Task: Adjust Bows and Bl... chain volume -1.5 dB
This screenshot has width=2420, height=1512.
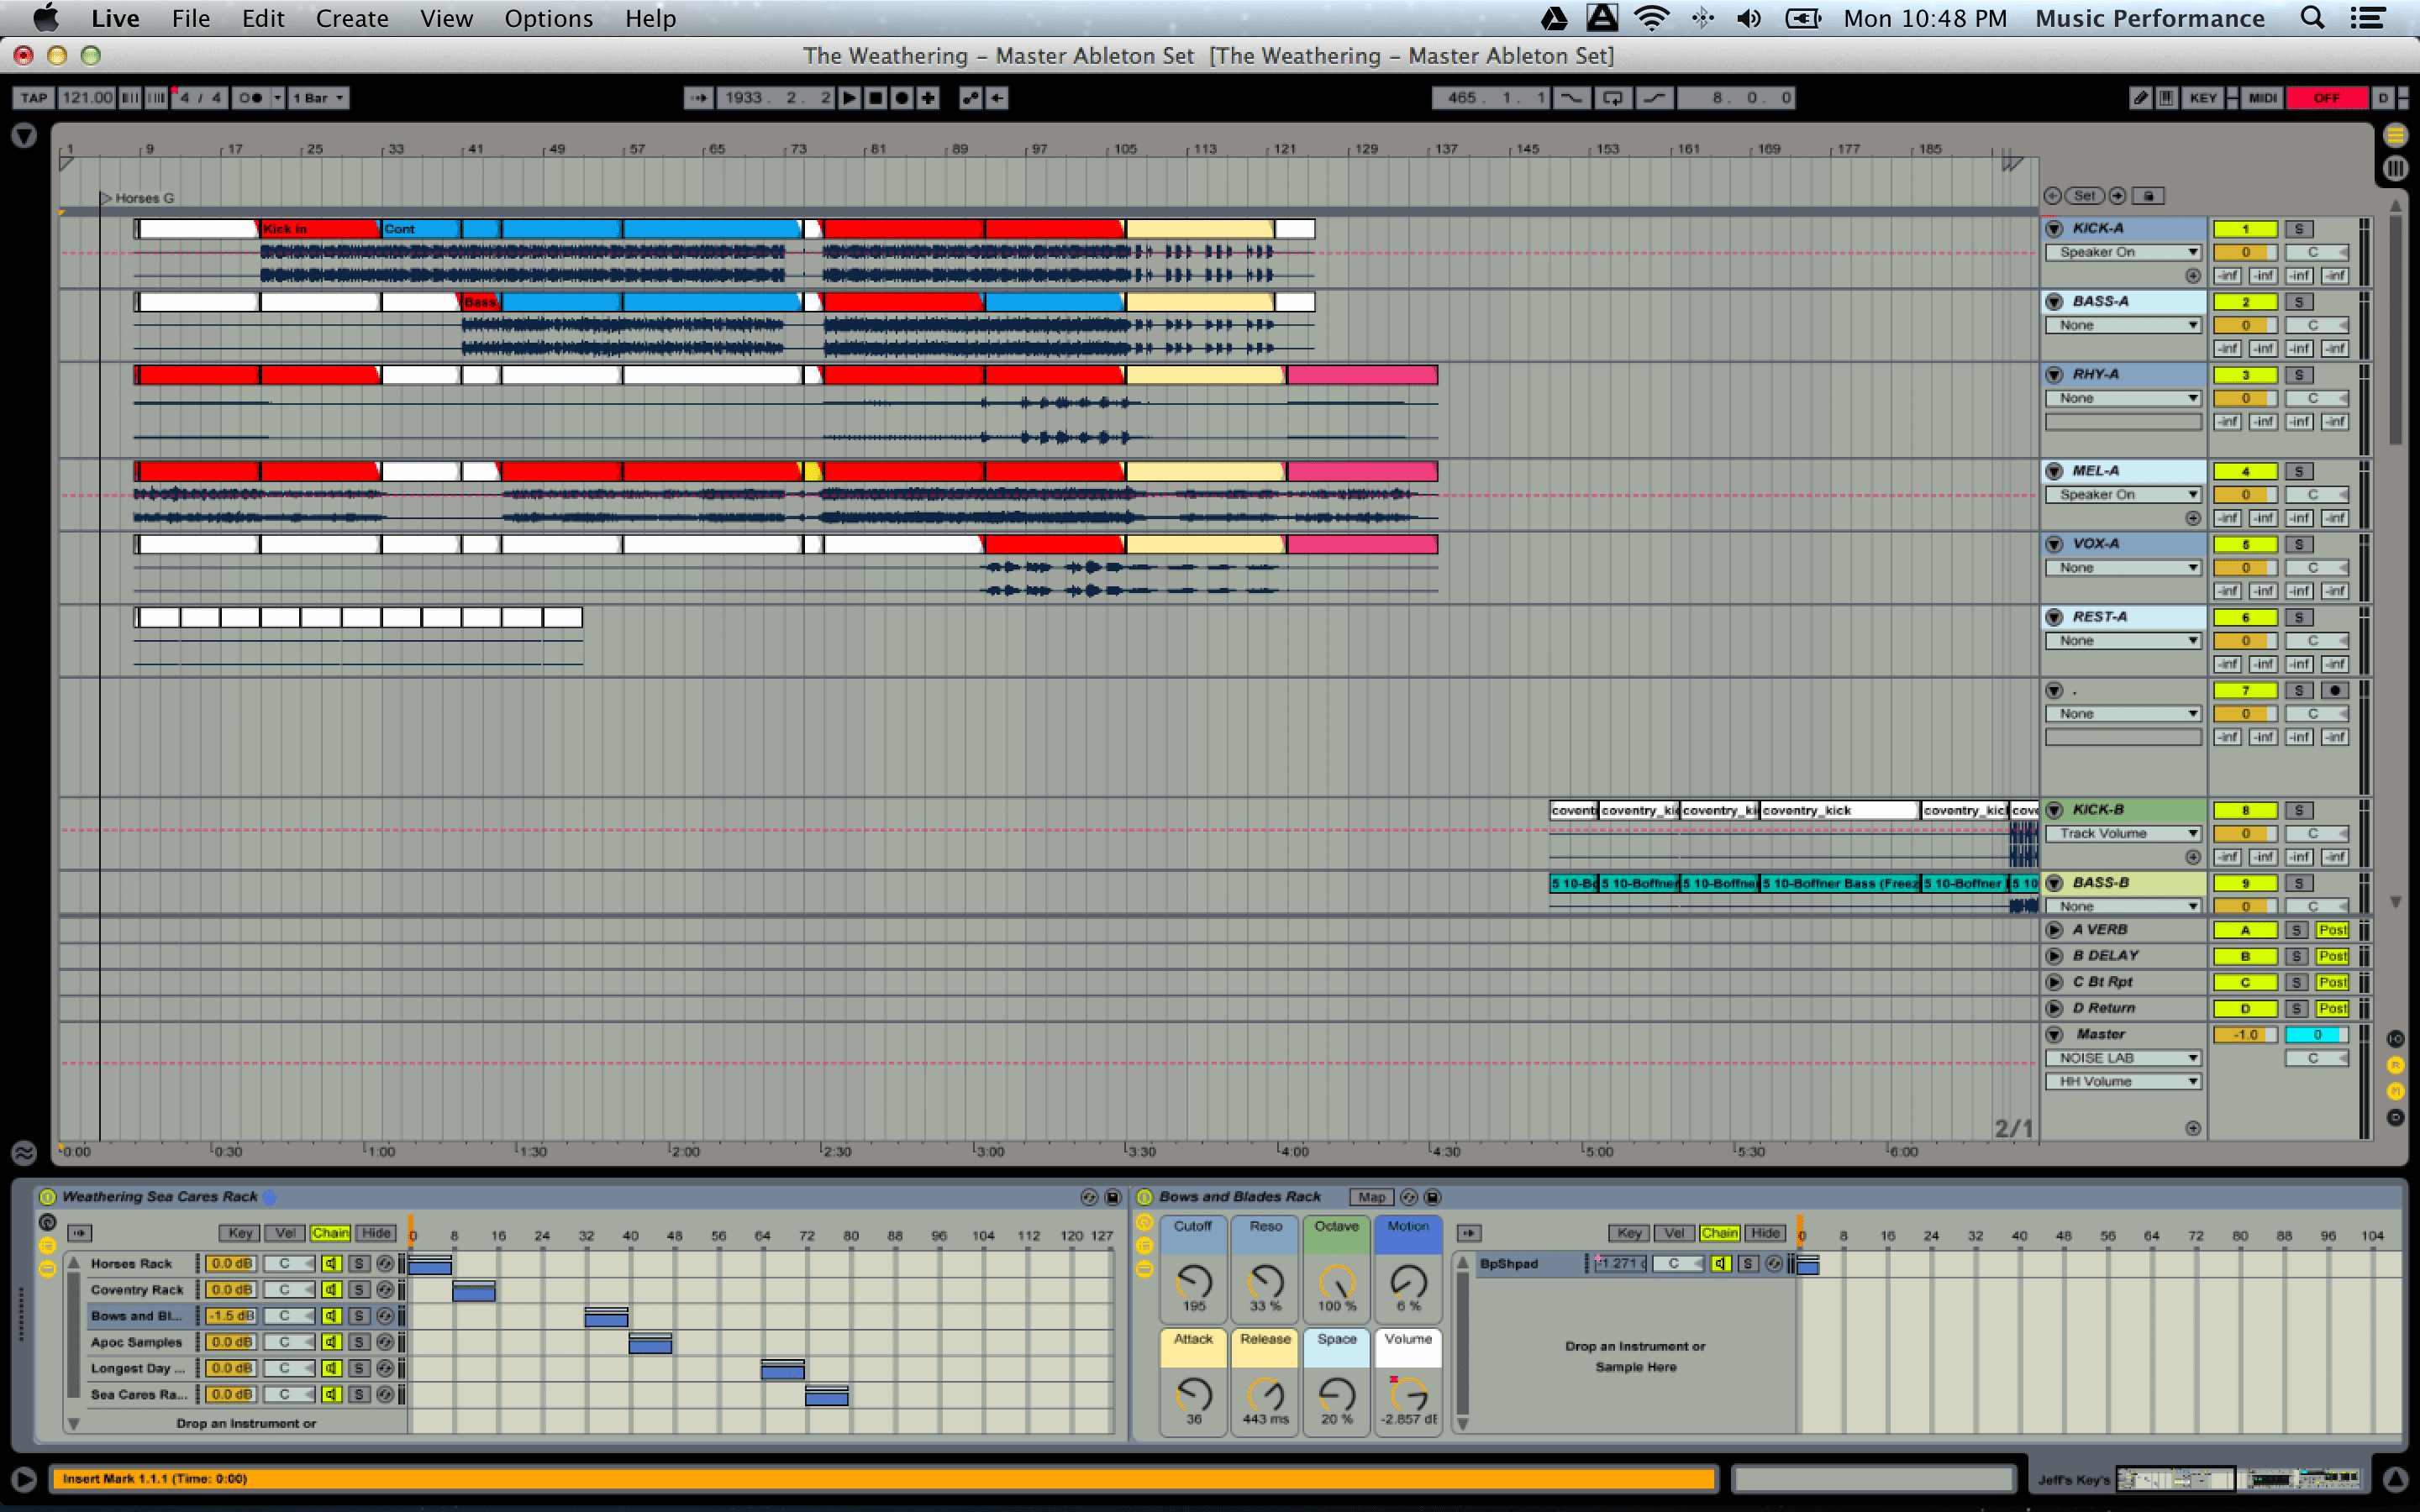Action: click(x=231, y=1316)
